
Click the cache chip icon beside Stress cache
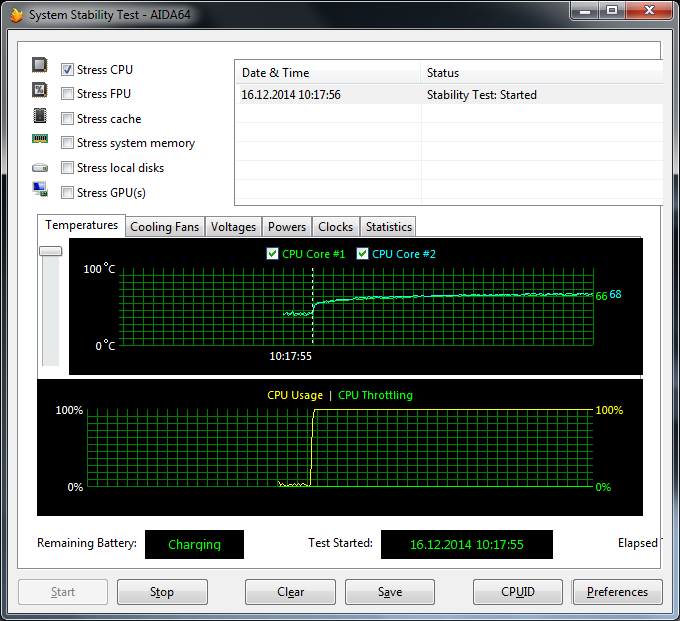click(x=39, y=116)
